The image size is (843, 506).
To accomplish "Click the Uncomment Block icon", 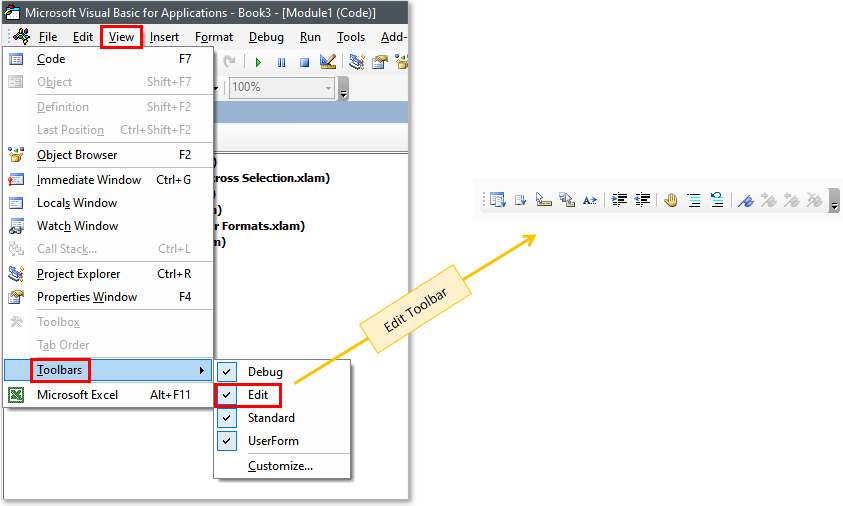I will tap(717, 200).
